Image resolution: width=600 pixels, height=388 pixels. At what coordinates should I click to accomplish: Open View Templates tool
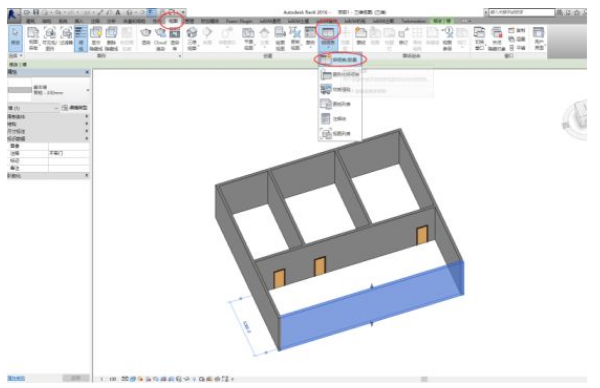point(33,39)
